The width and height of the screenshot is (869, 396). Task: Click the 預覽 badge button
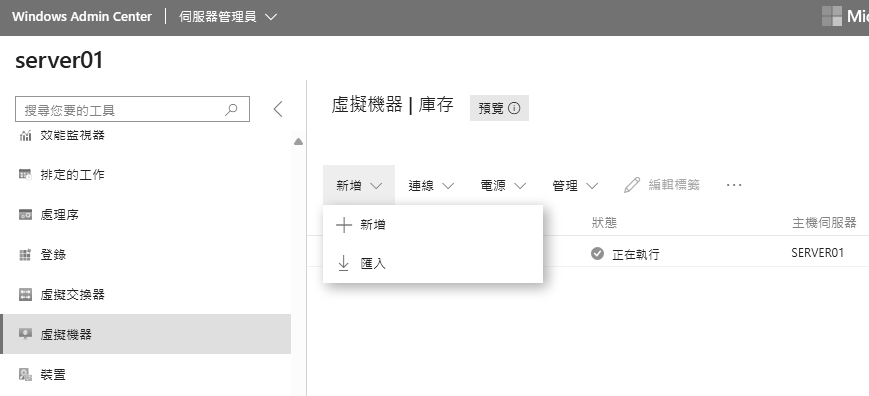tap(499, 108)
